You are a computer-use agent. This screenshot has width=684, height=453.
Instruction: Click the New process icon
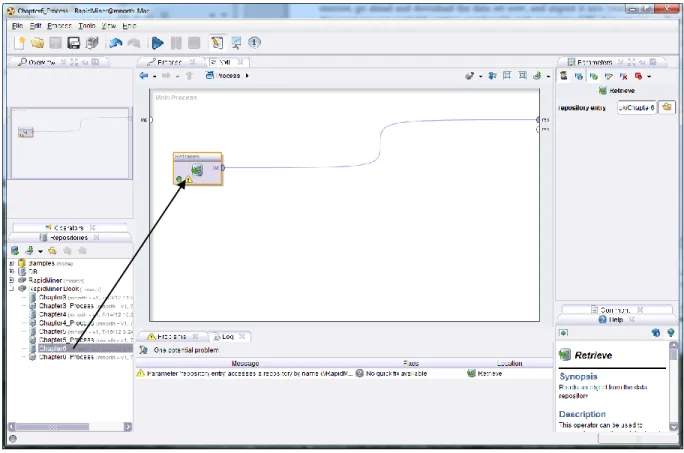point(19,43)
